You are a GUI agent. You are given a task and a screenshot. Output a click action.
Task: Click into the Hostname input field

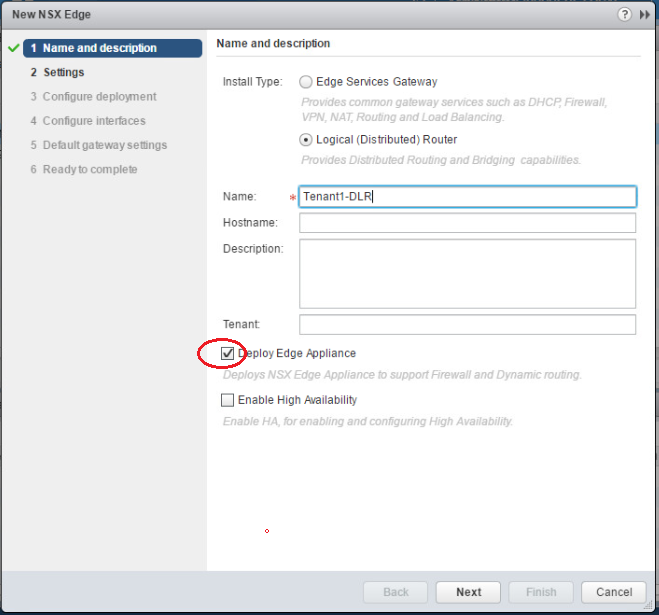pos(467,223)
